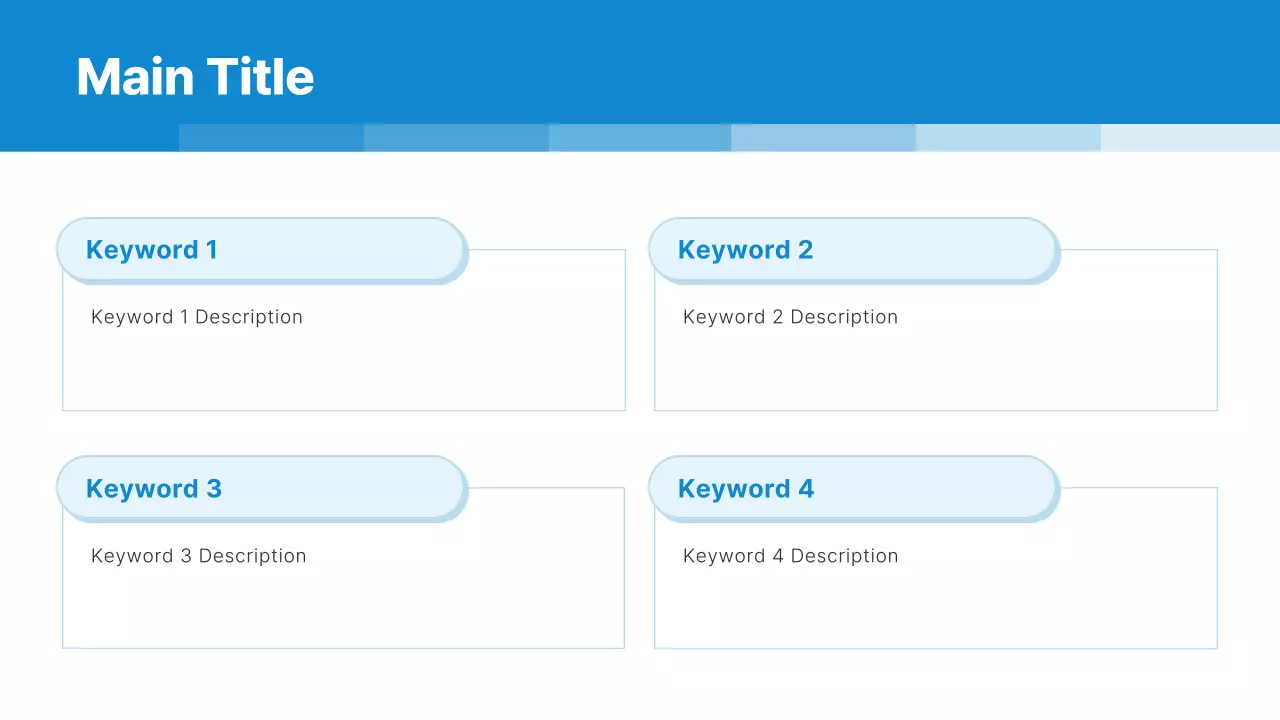Click the fourth segment of the header stripe
The width and height of the screenshot is (1280, 720).
823,138
